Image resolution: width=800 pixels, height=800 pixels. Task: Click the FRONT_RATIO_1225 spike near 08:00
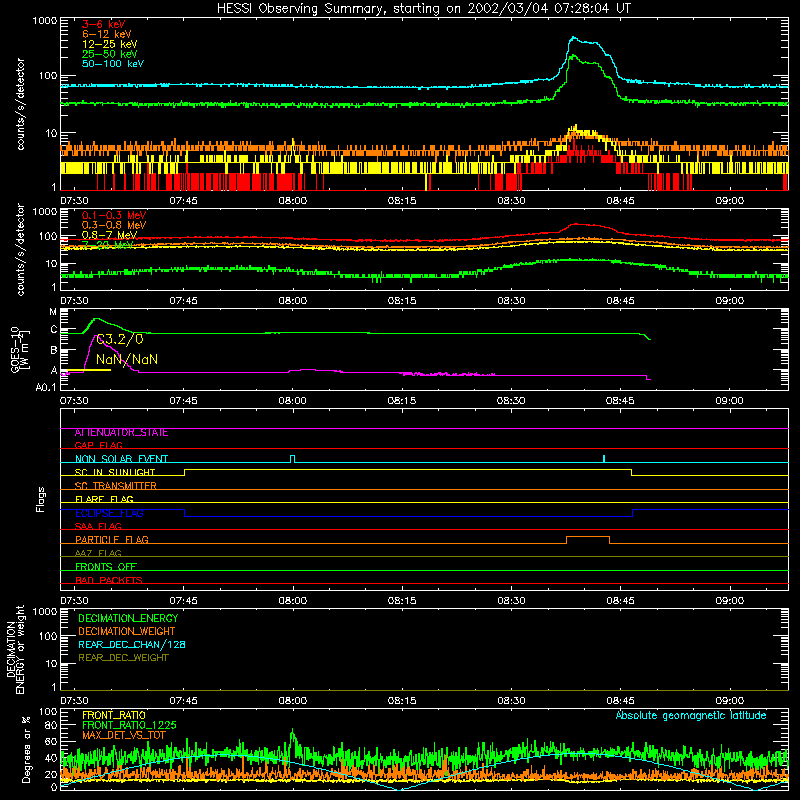point(292,737)
